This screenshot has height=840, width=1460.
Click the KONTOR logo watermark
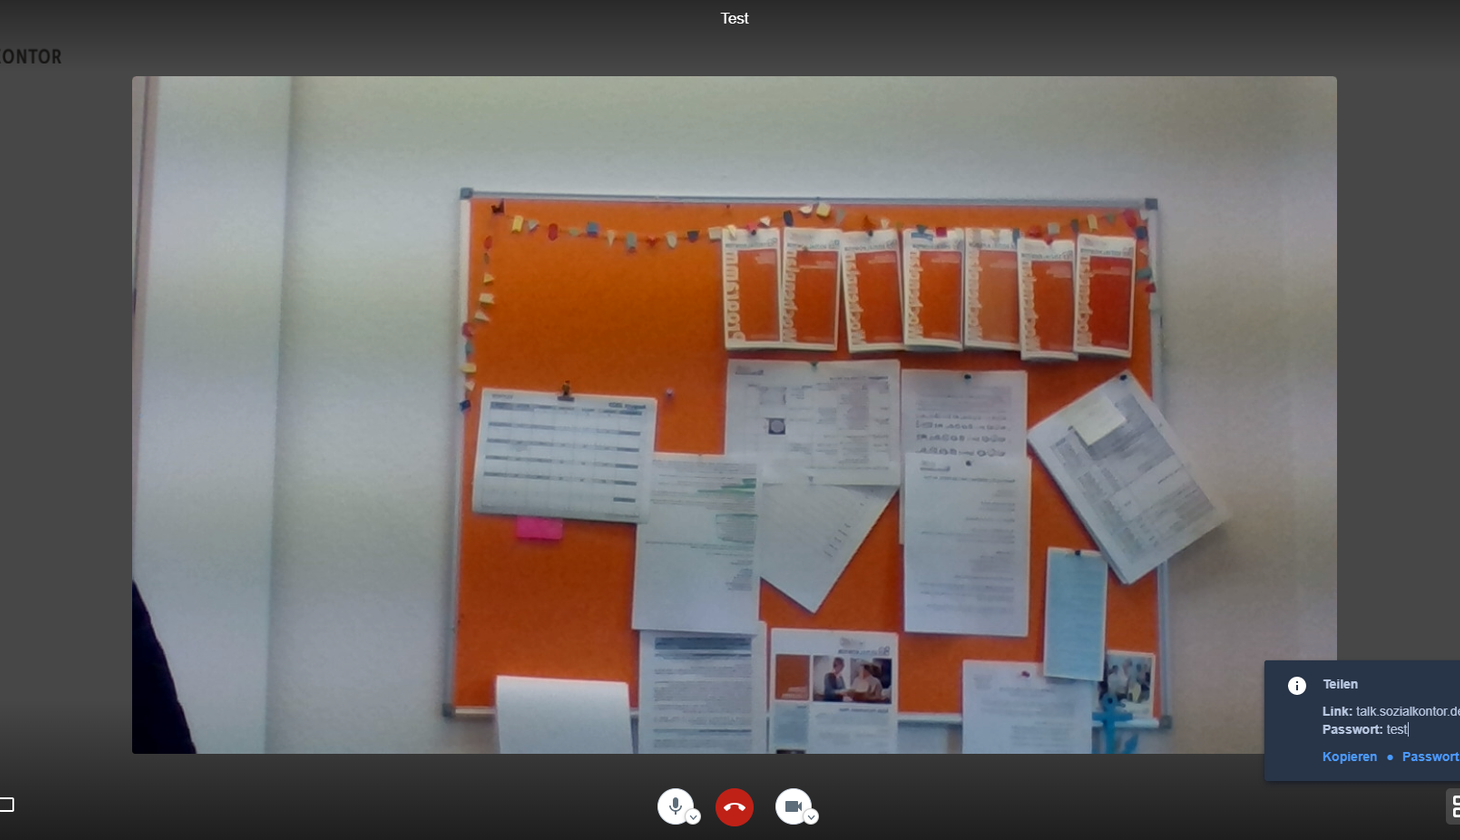coord(31,57)
